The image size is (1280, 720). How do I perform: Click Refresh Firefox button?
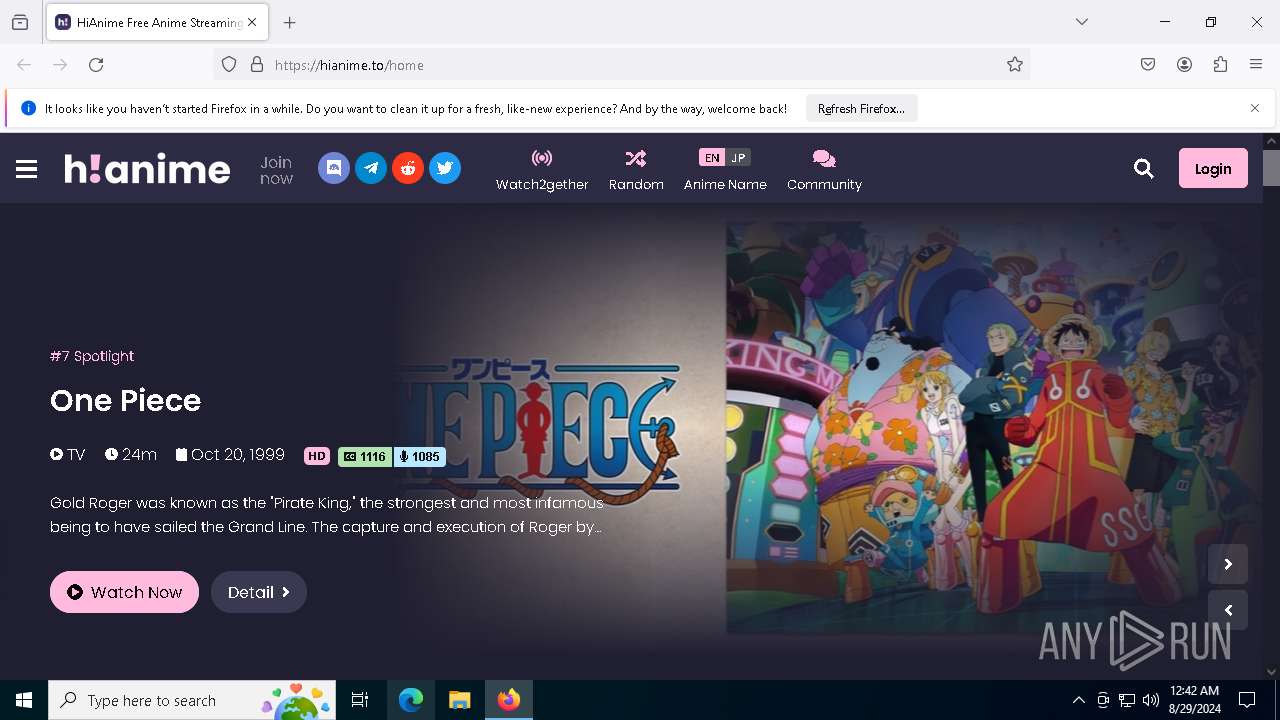click(x=861, y=109)
